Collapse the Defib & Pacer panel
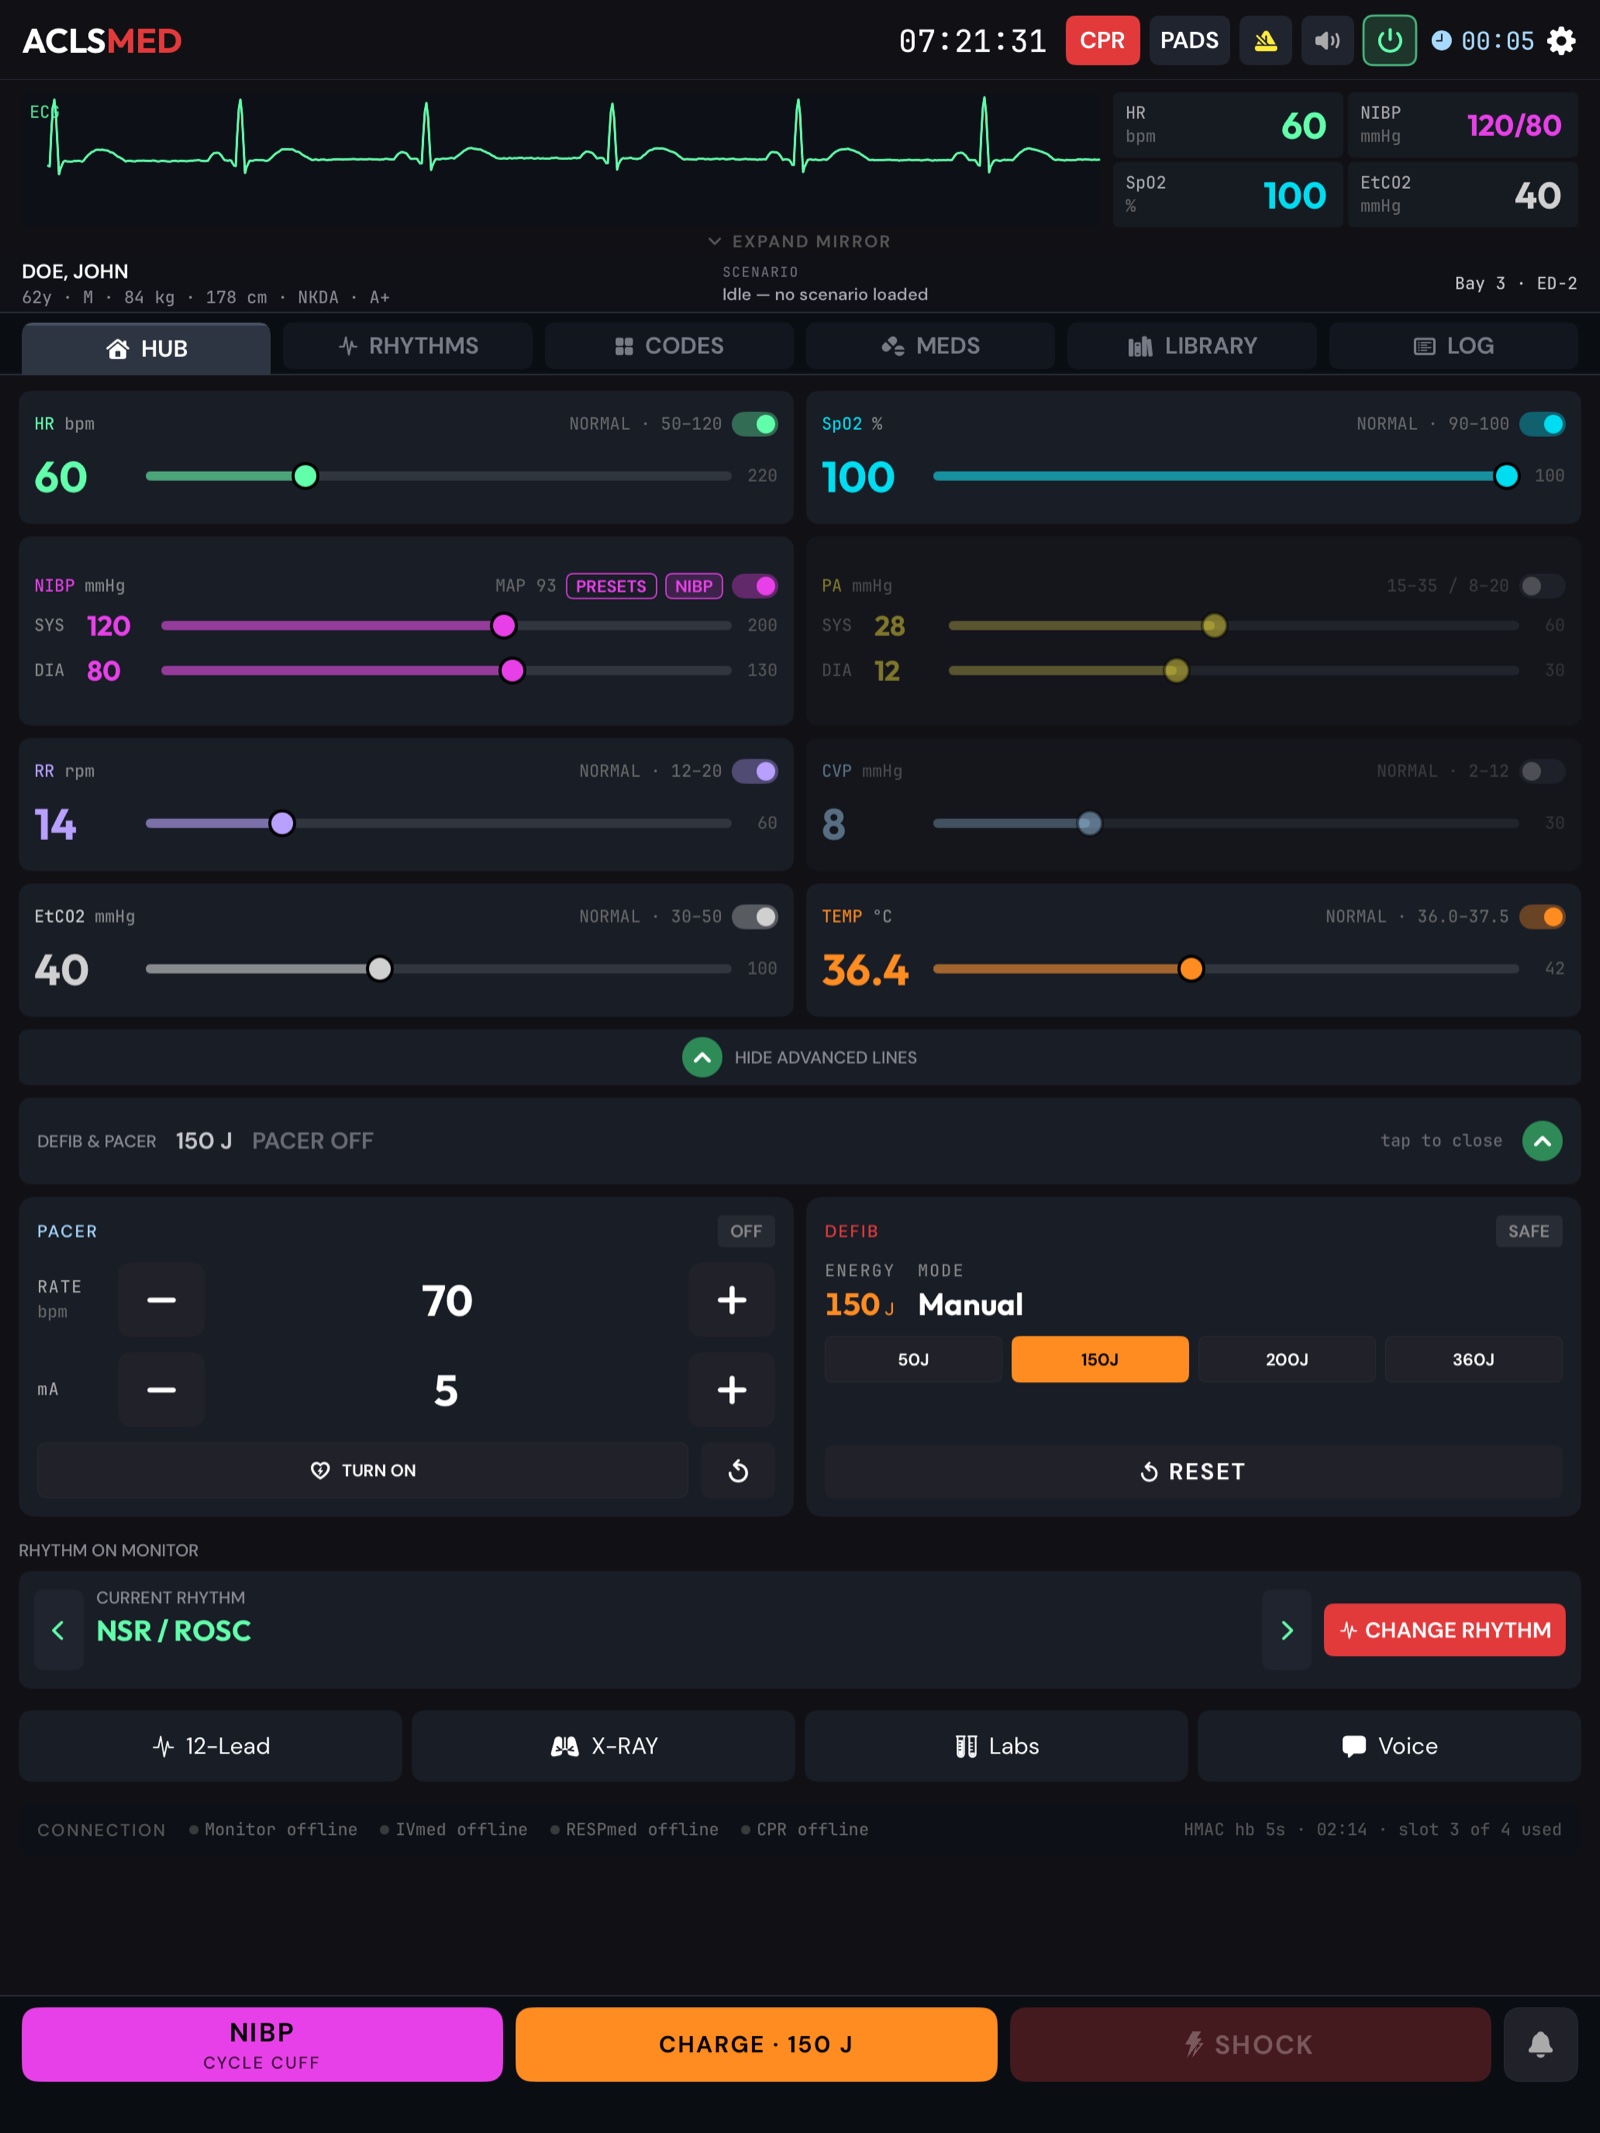 (x=1542, y=1141)
